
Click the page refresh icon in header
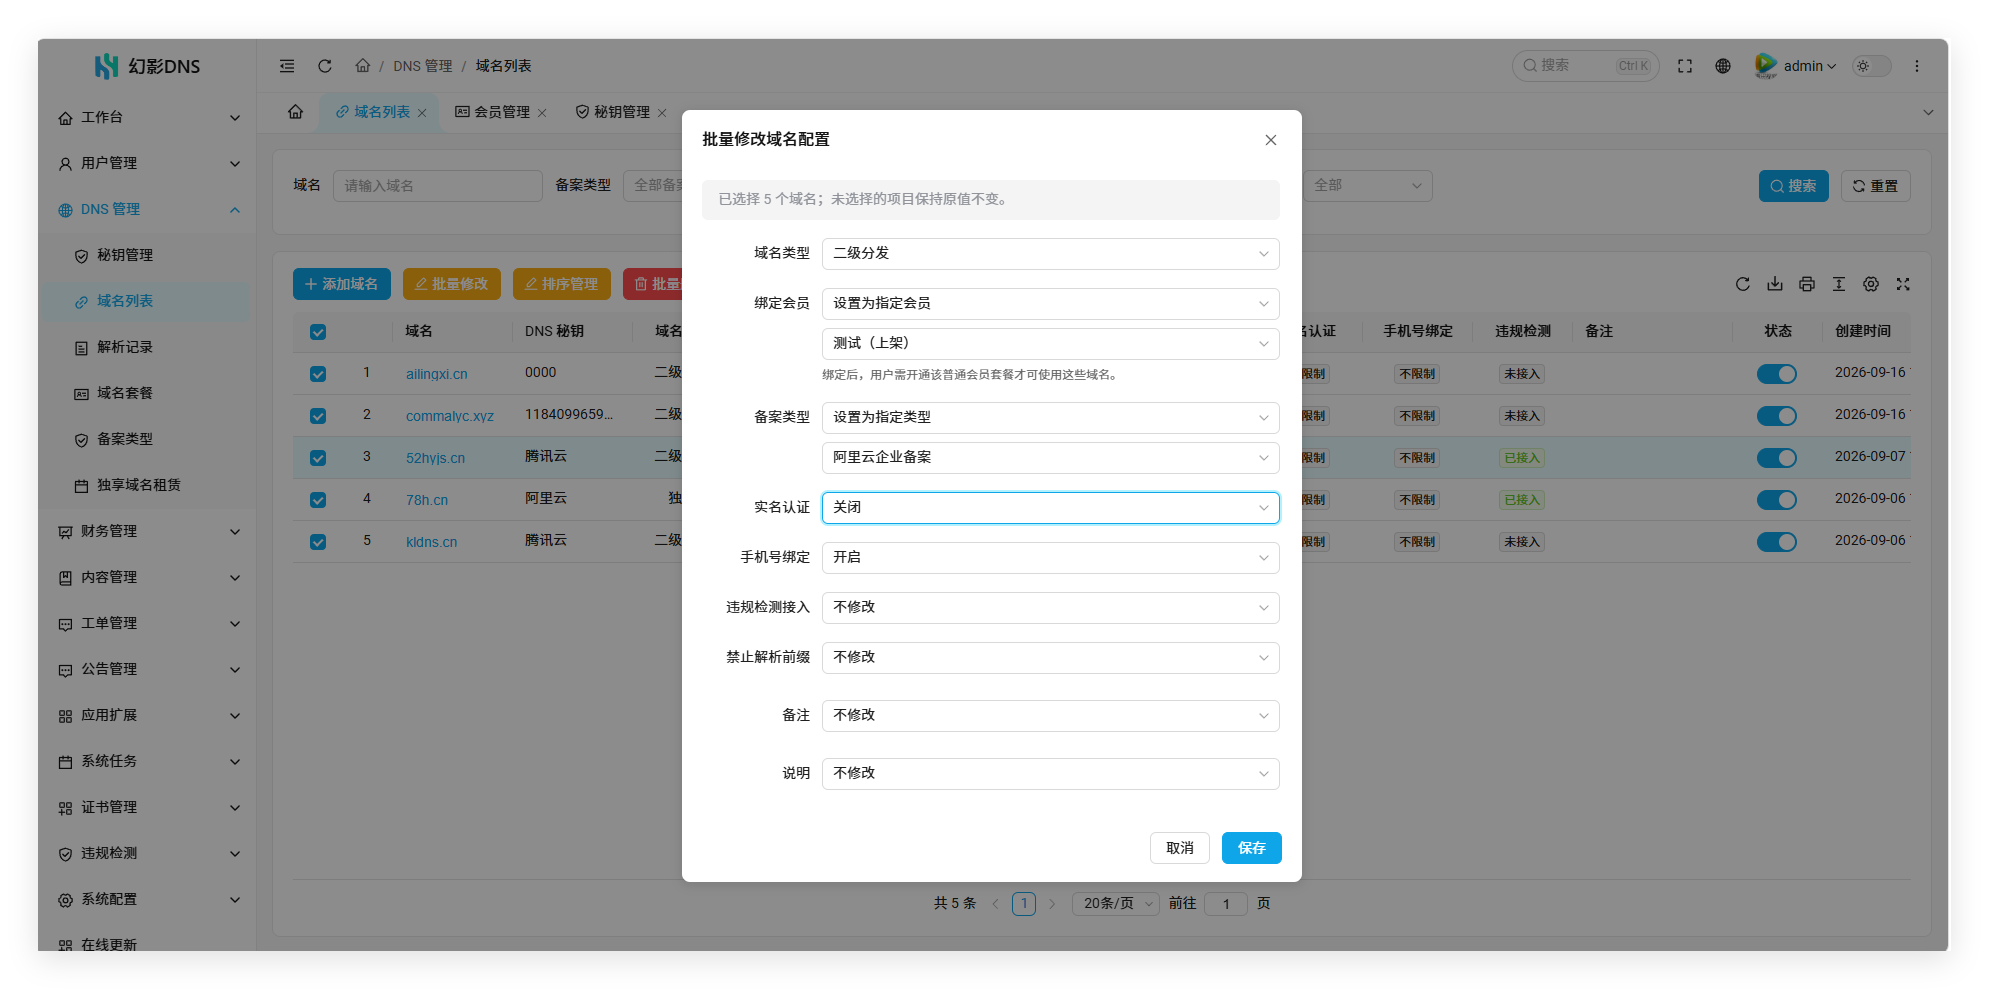325,66
